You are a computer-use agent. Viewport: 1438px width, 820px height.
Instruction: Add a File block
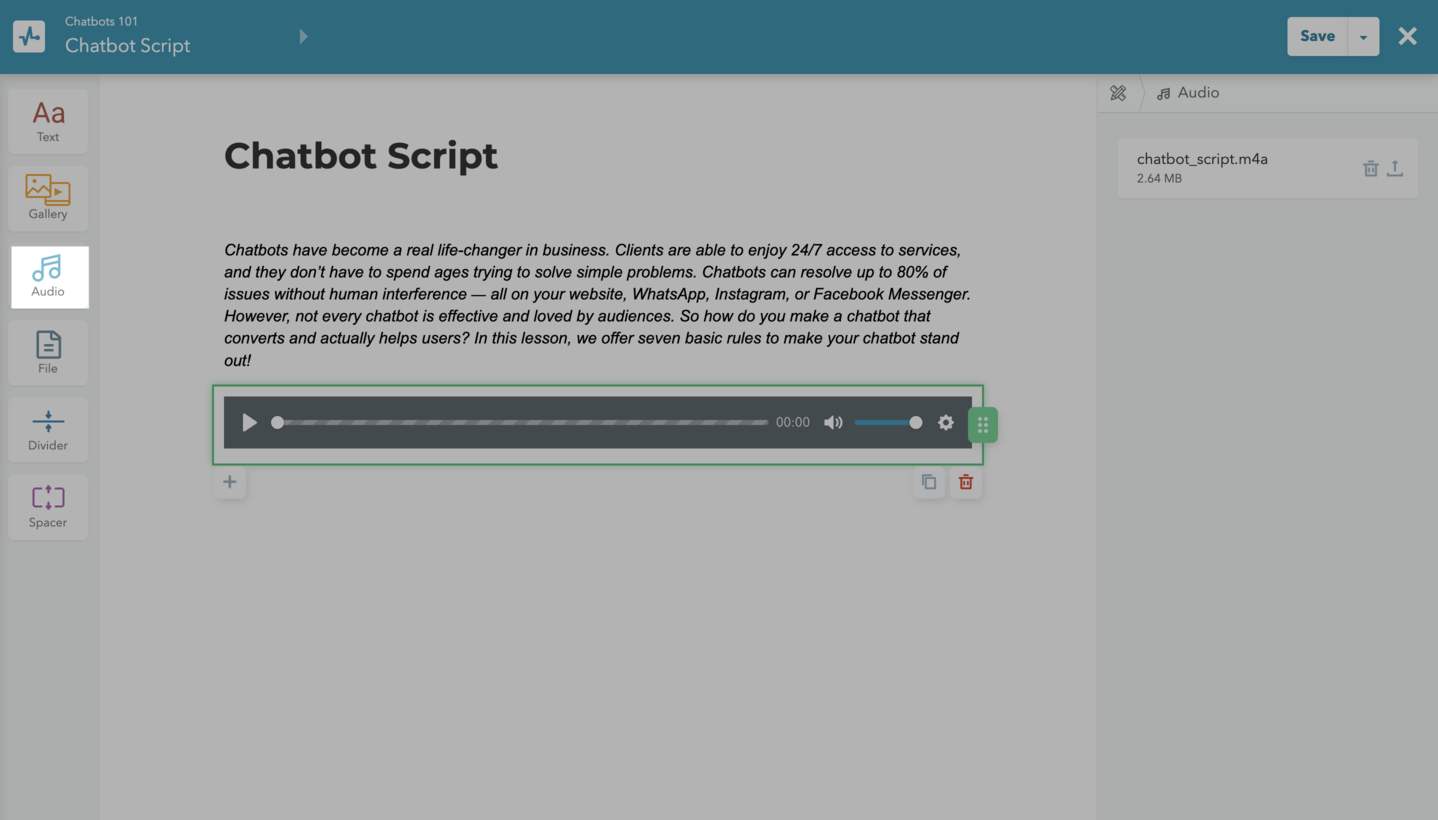48,353
